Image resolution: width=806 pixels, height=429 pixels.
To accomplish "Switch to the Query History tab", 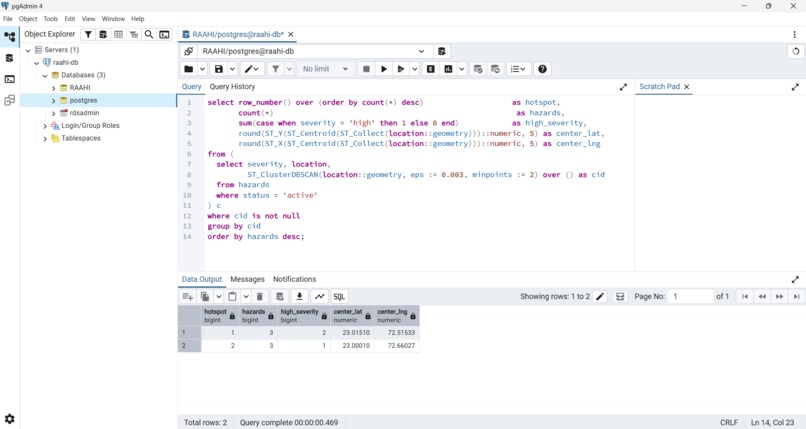I will coord(232,87).
